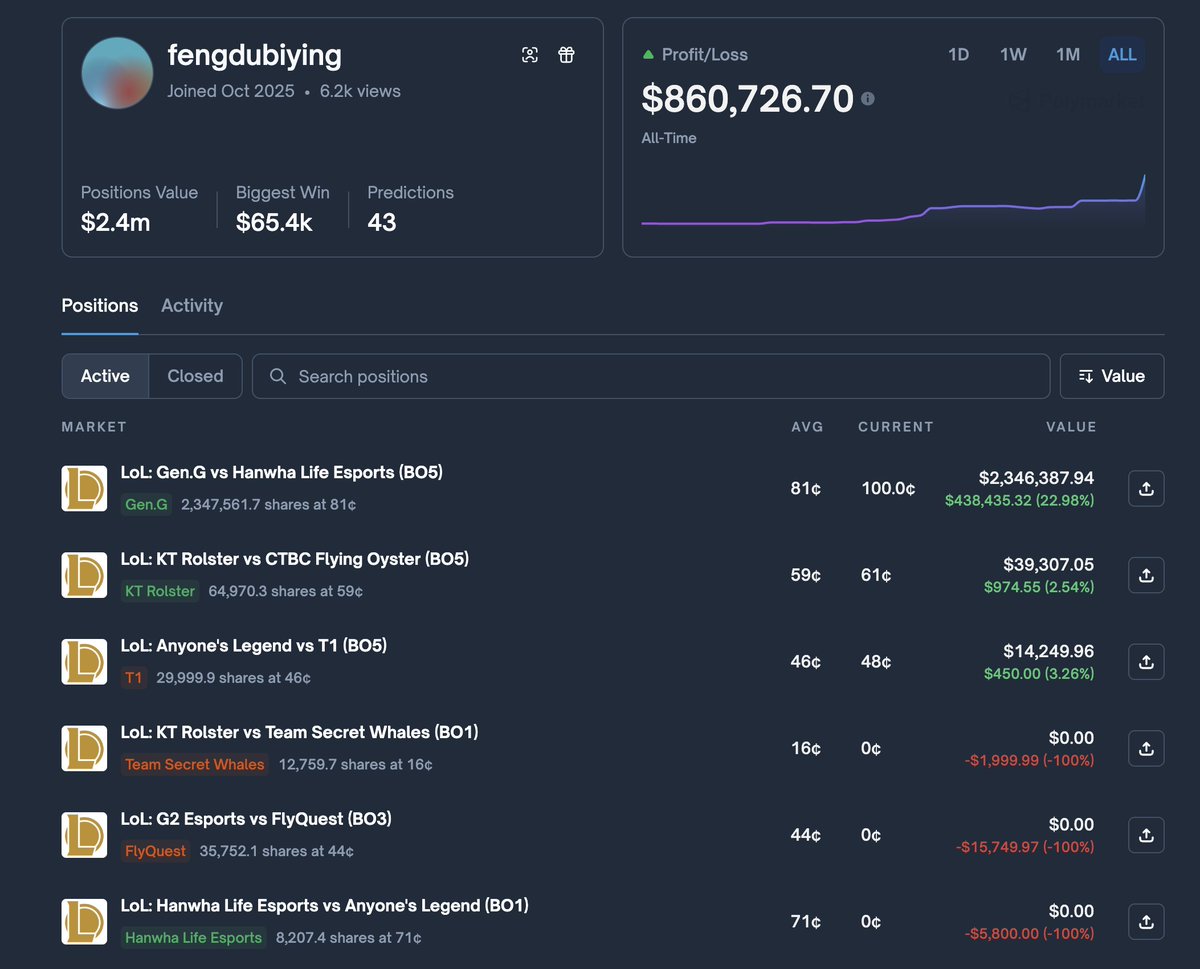Screen dimensions: 1200x969
Task: Select the ALL time range
Action: 1122,55
